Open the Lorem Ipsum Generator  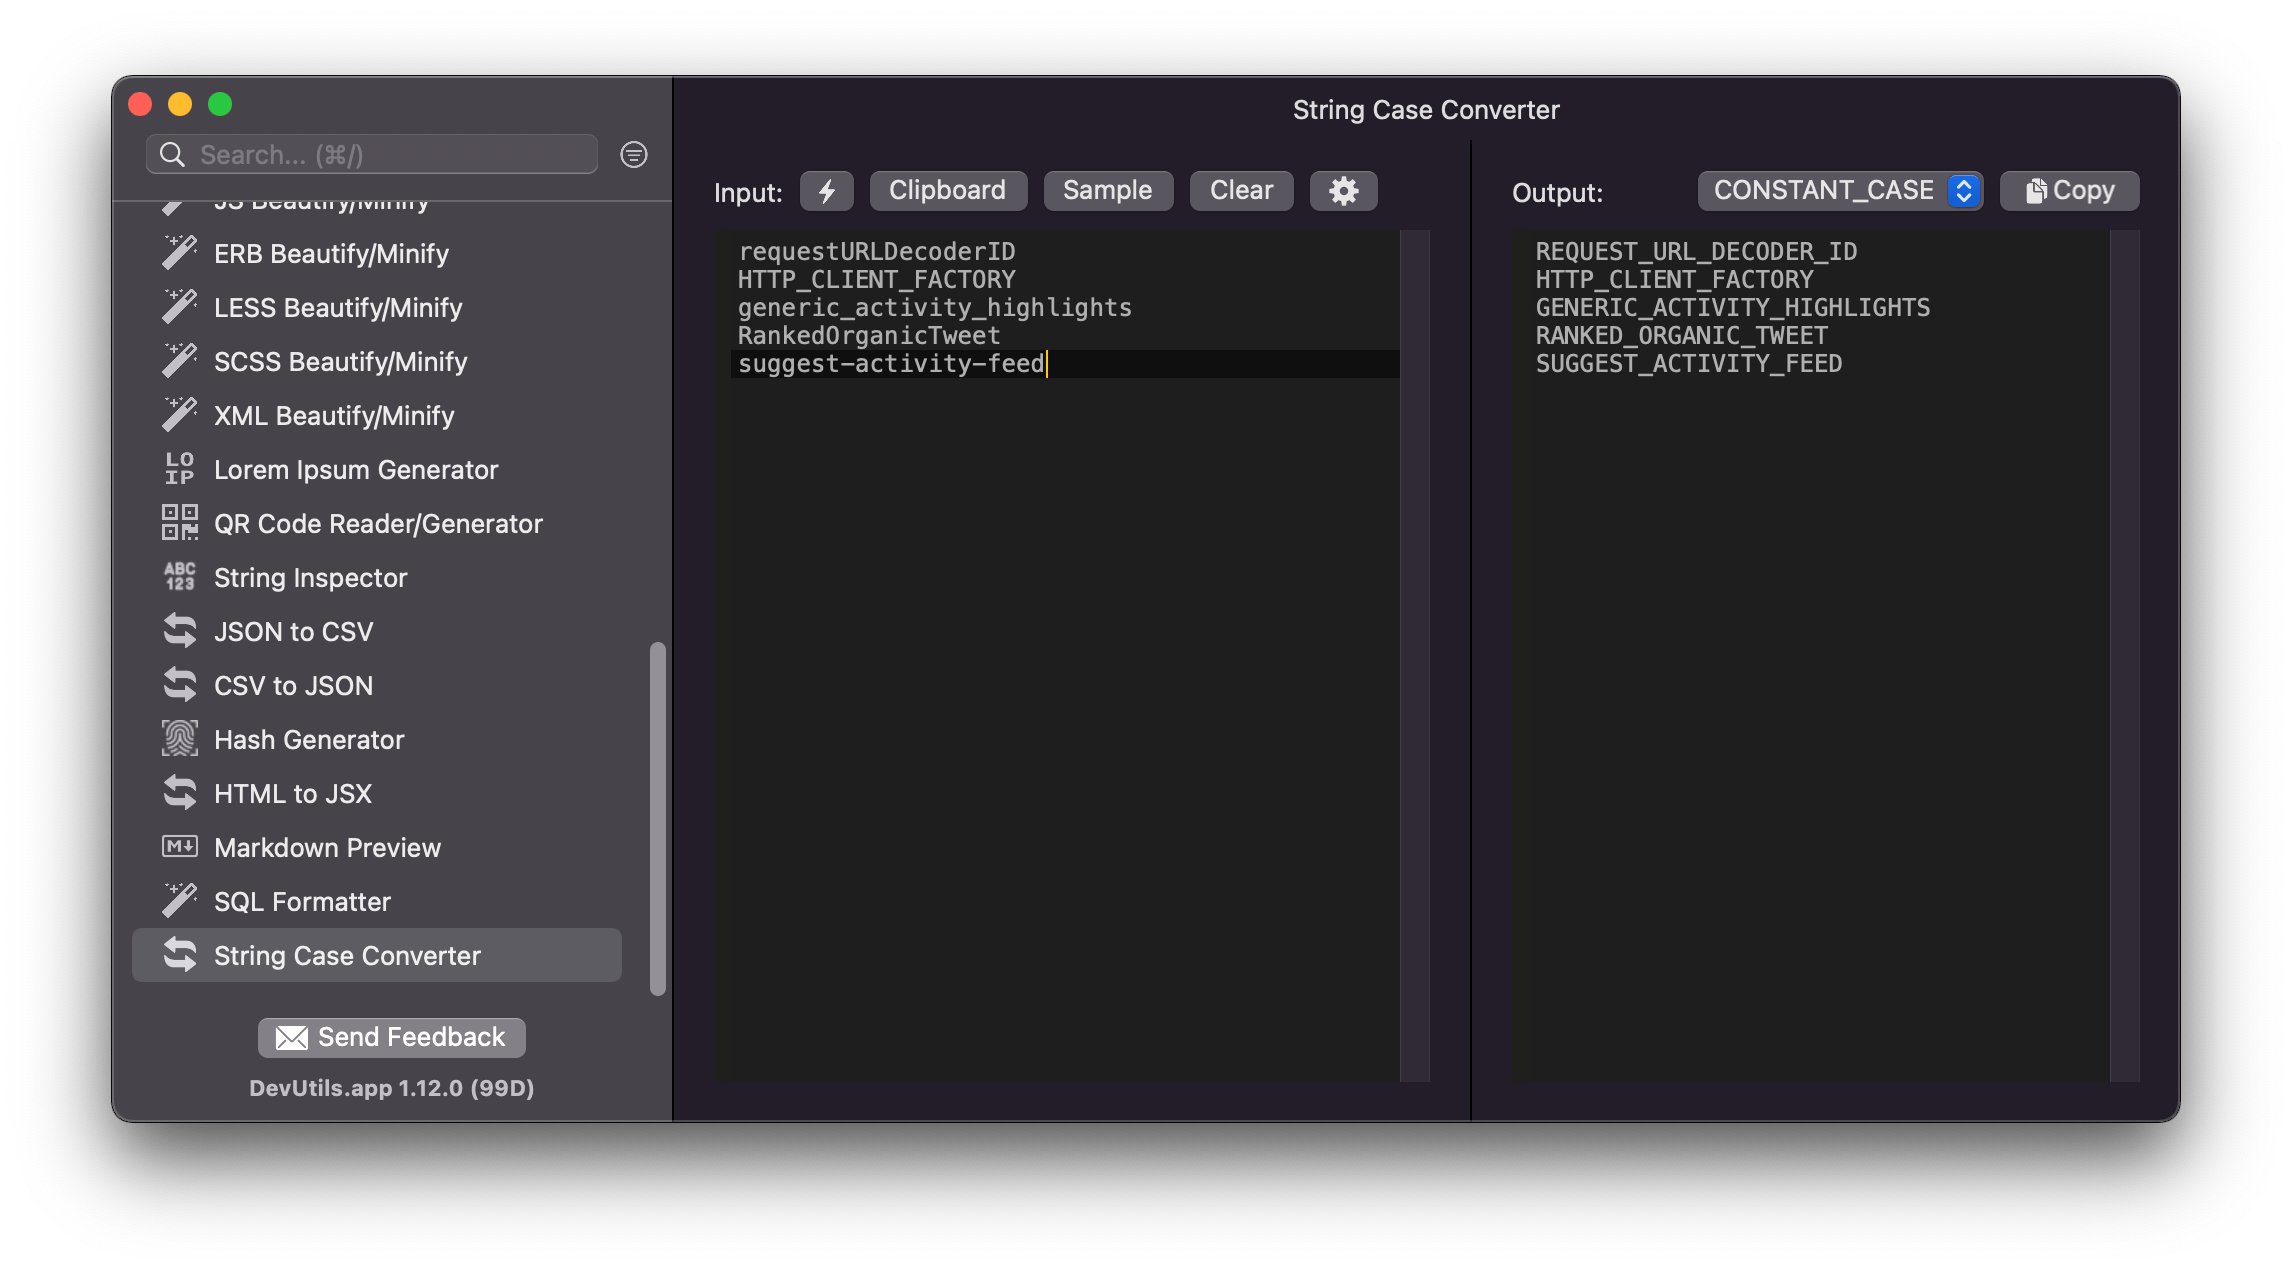(x=356, y=469)
